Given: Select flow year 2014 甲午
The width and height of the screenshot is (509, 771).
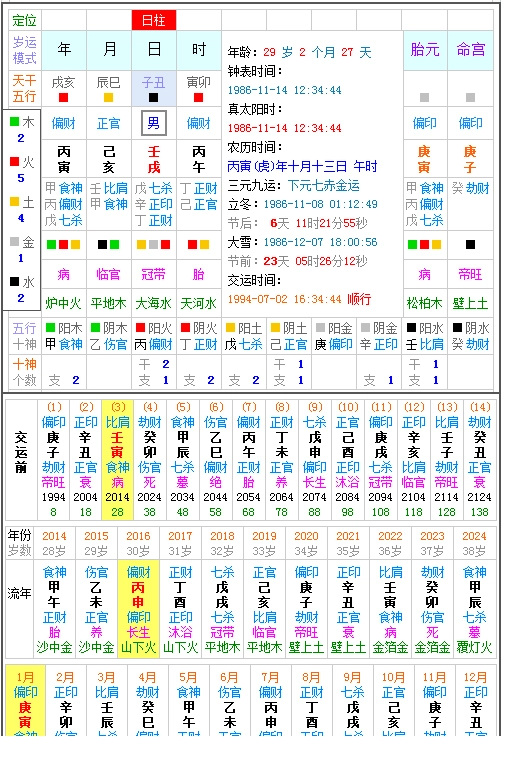Looking at the screenshot, I should click(54, 609).
